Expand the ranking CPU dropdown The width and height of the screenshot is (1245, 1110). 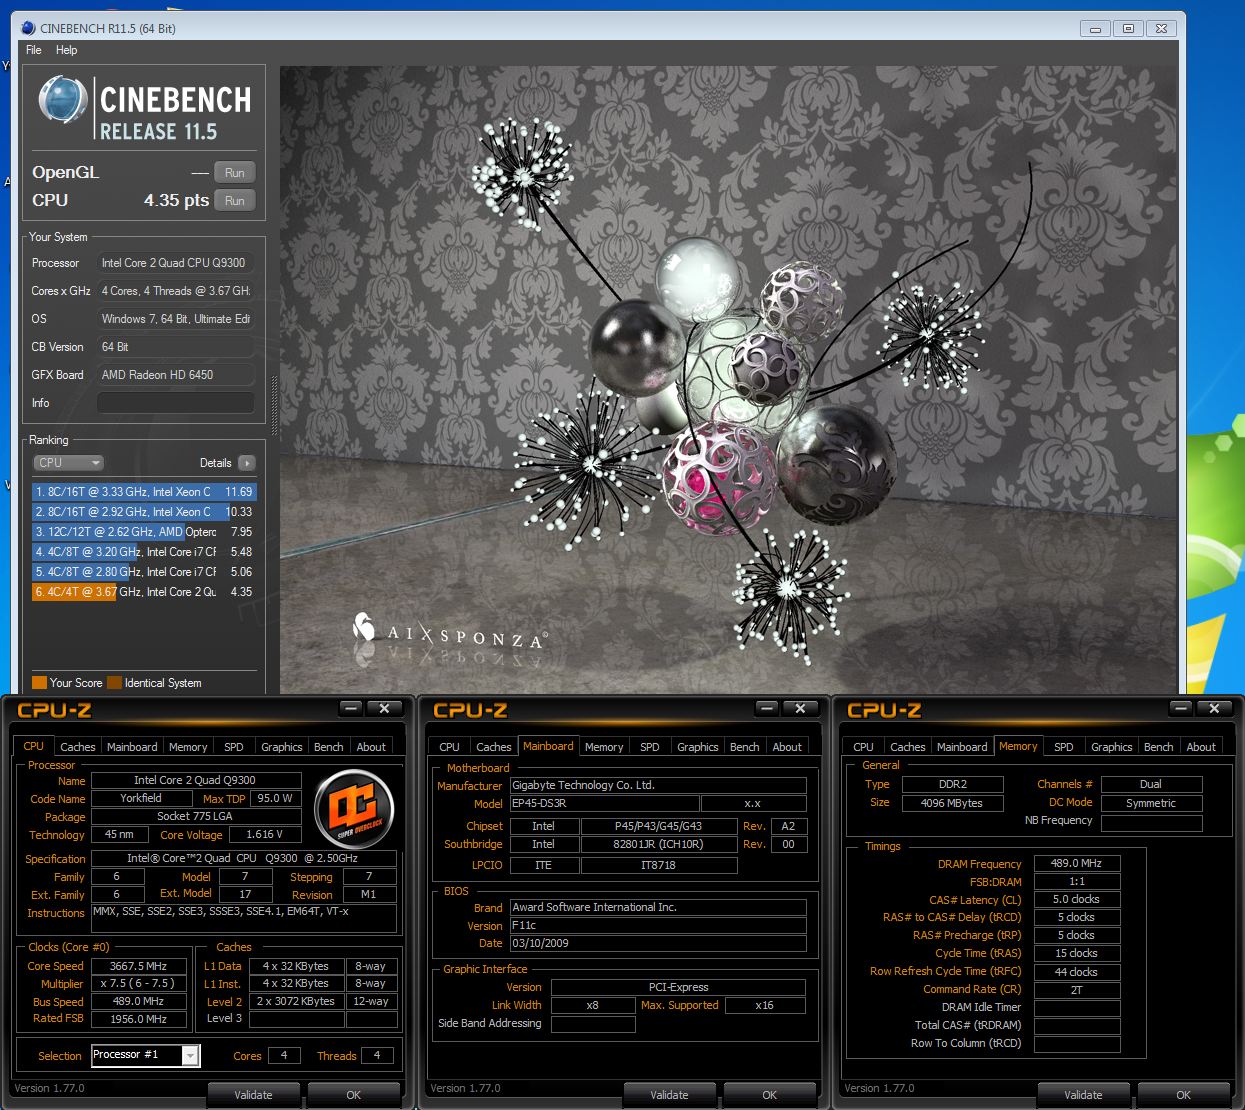click(x=69, y=463)
